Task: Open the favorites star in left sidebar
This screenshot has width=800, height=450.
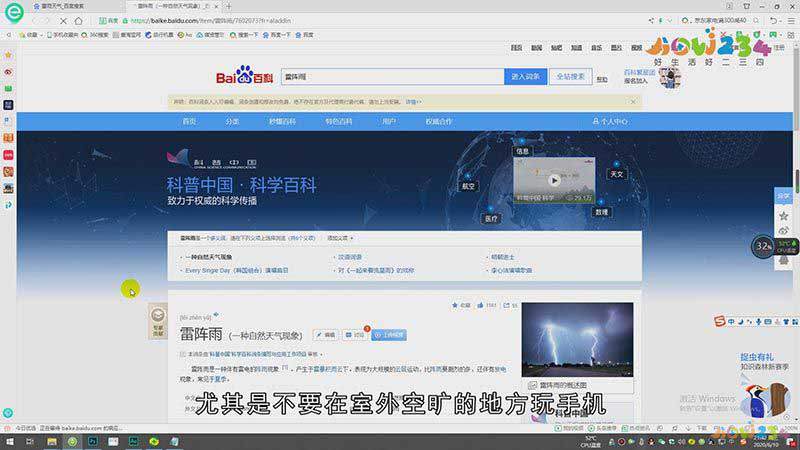Action: 8,55
